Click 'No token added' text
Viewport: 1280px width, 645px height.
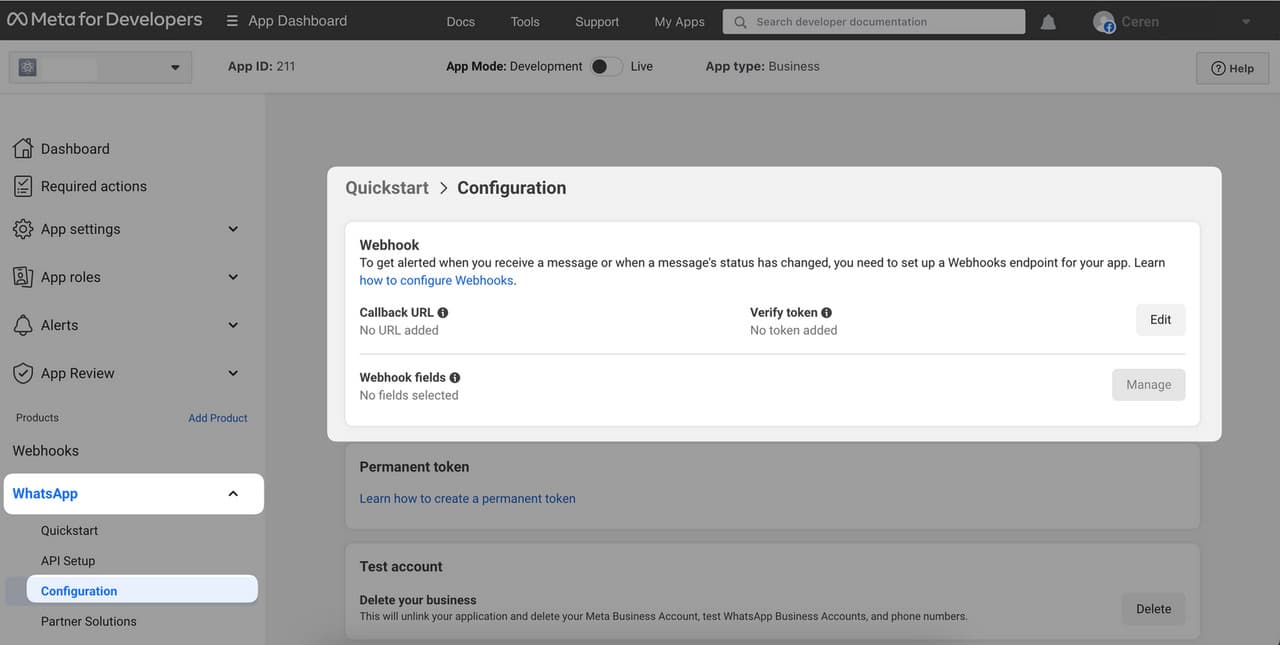pos(794,330)
